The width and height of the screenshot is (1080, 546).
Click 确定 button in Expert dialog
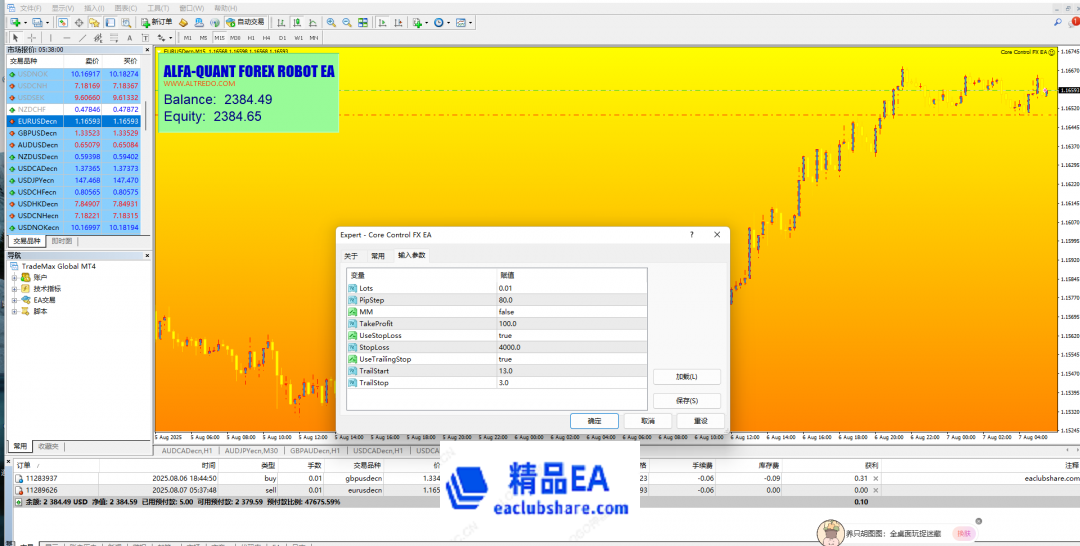[x=594, y=421]
